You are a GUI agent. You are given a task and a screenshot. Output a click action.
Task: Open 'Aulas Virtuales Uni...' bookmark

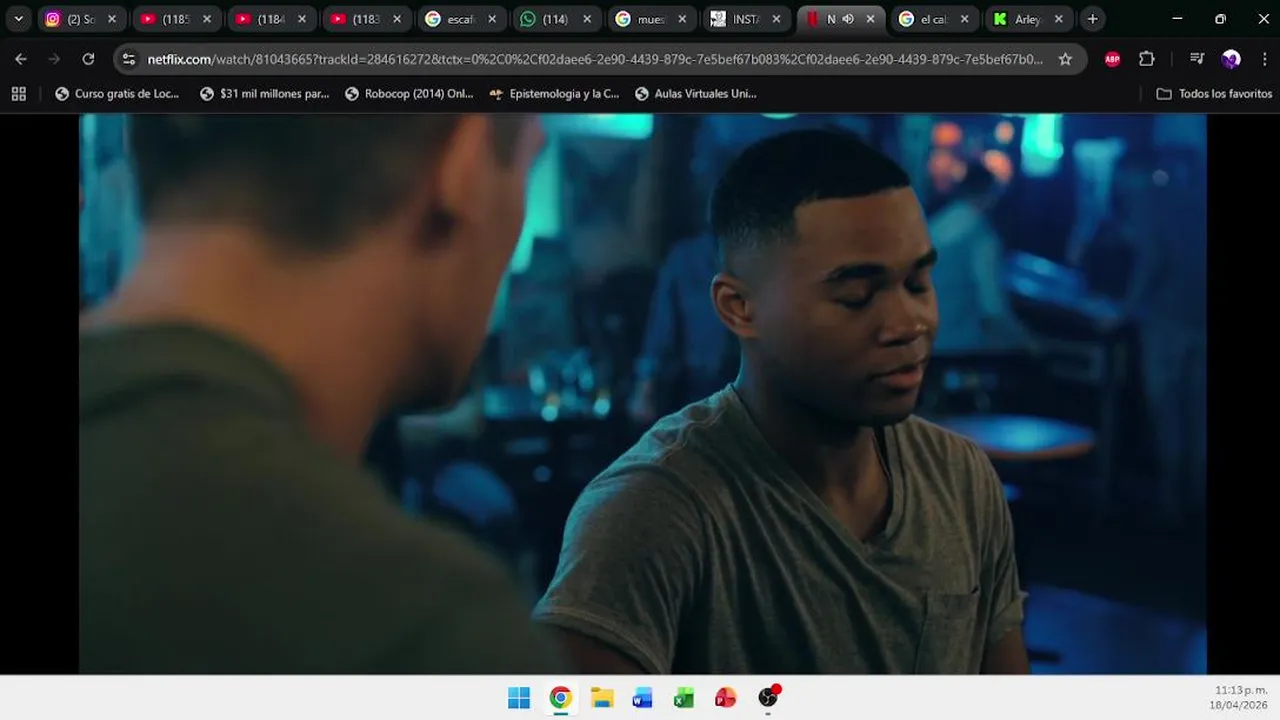696,93
